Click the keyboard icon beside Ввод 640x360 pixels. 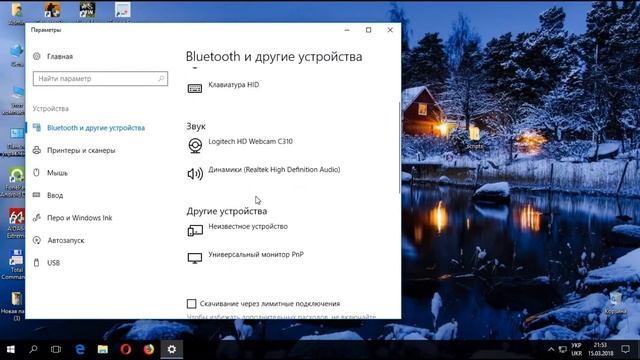37,195
